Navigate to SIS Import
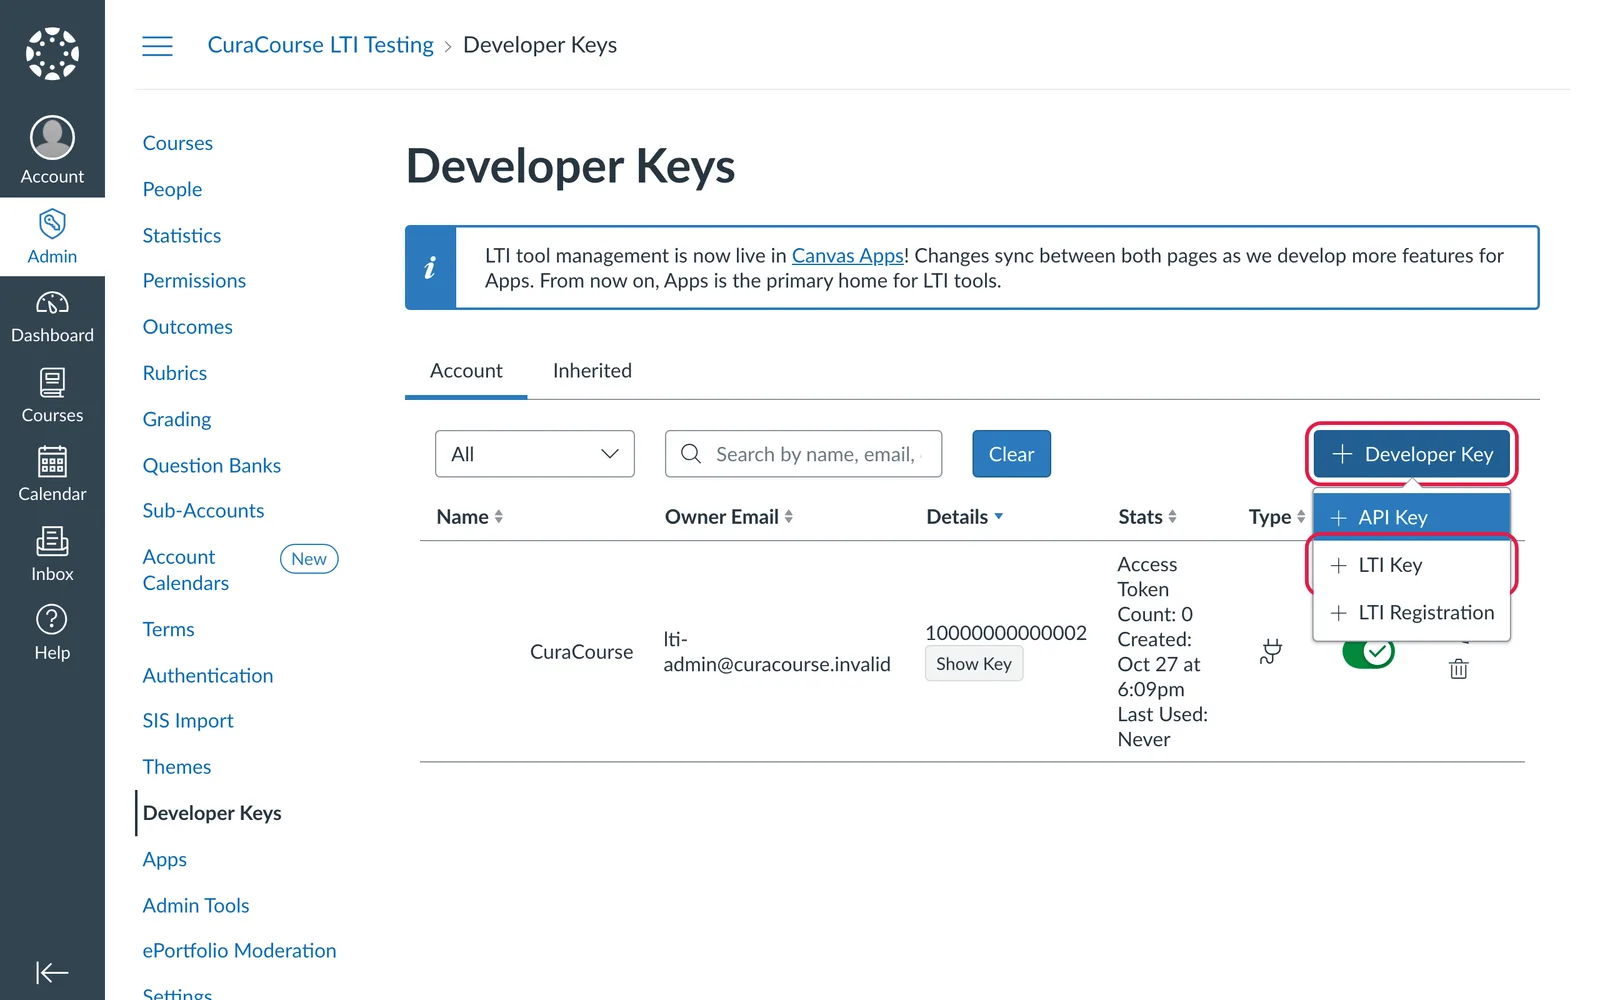Viewport: 1600px width, 1000px height. [x=188, y=721]
